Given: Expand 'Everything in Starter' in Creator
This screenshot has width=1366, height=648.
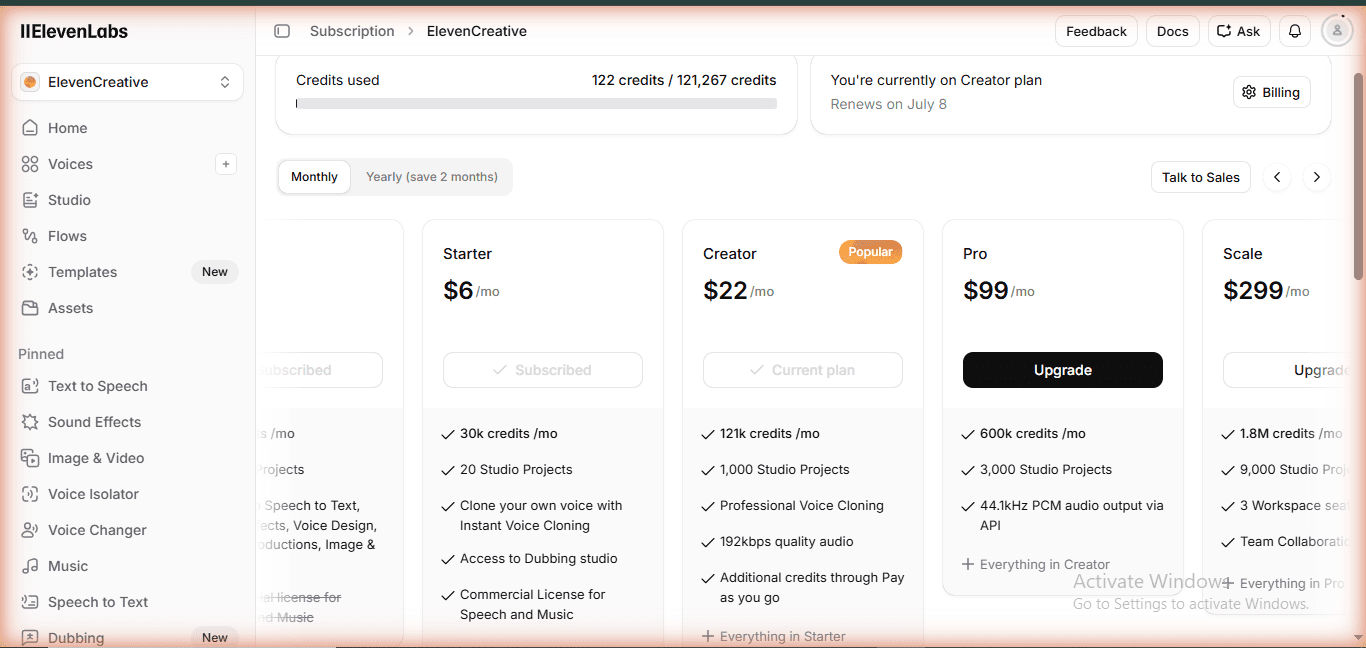Looking at the screenshot, I should [774, 637].
